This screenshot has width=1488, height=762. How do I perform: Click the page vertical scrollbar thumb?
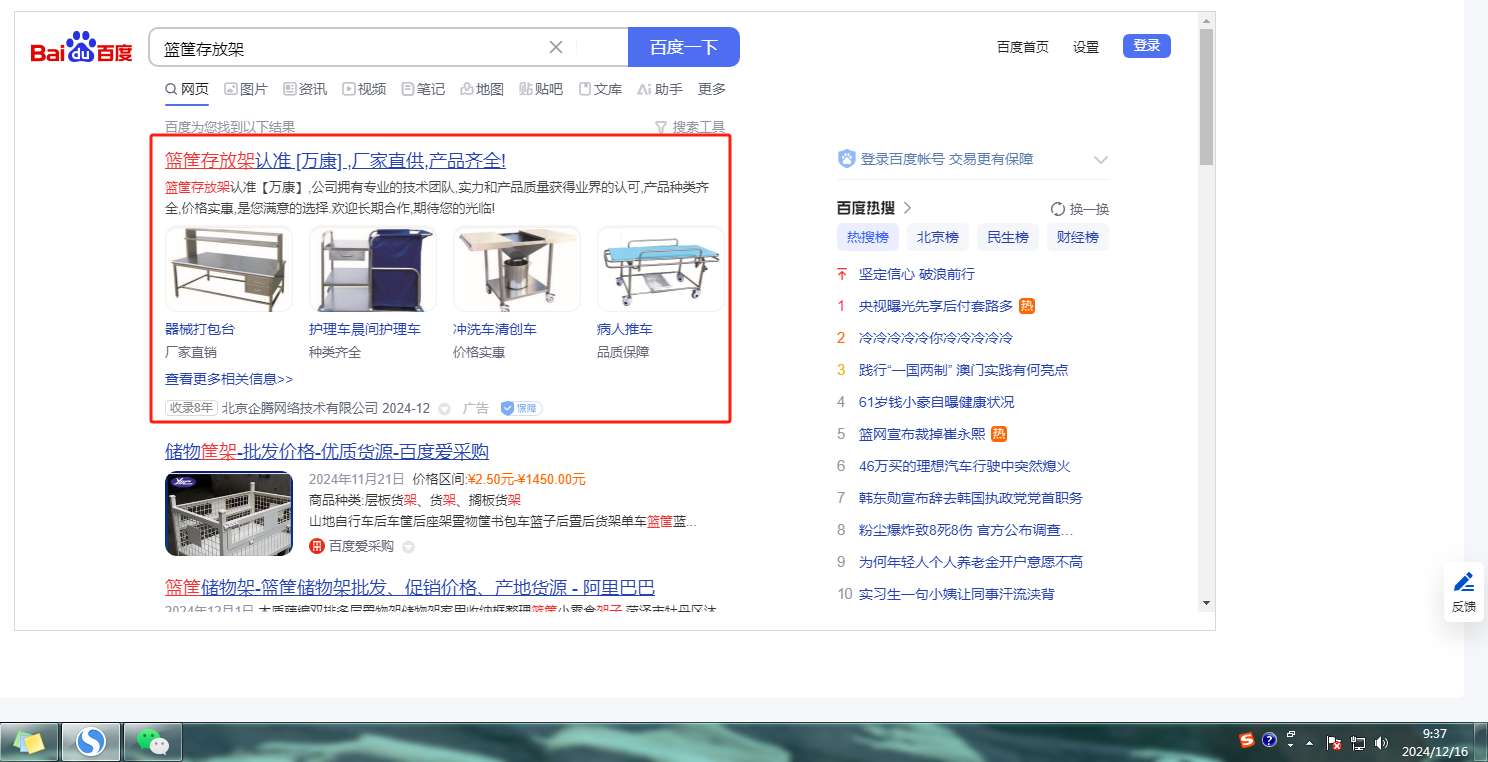coord(1206,96)
